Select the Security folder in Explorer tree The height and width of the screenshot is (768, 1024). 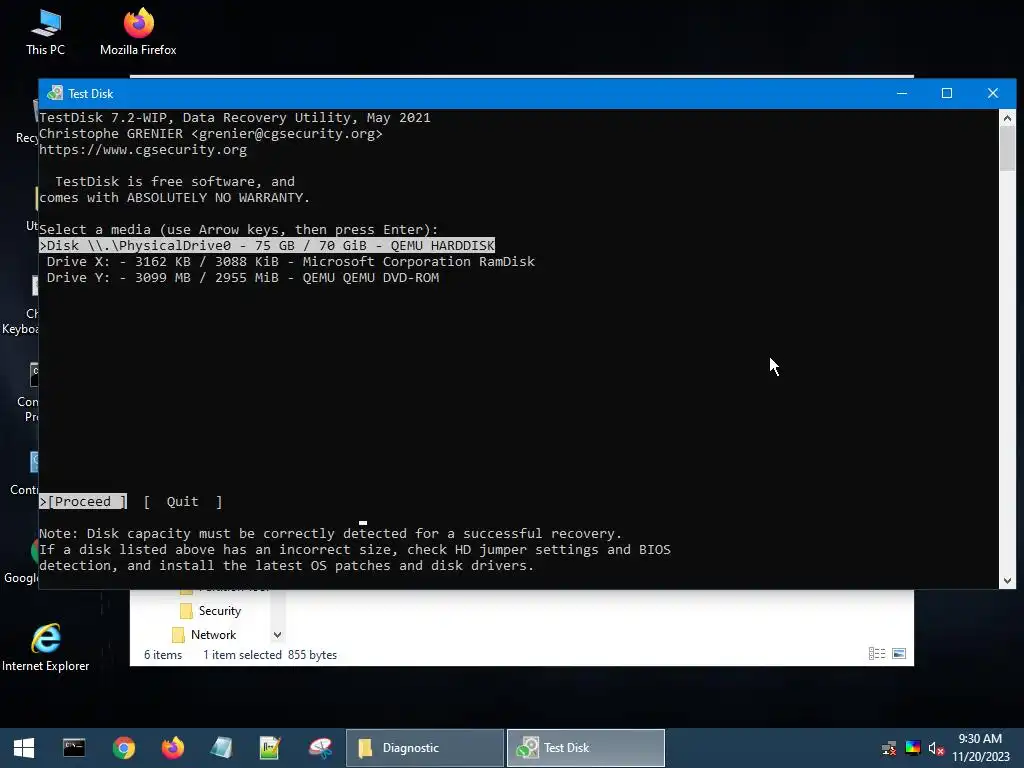tap(211, 611)
